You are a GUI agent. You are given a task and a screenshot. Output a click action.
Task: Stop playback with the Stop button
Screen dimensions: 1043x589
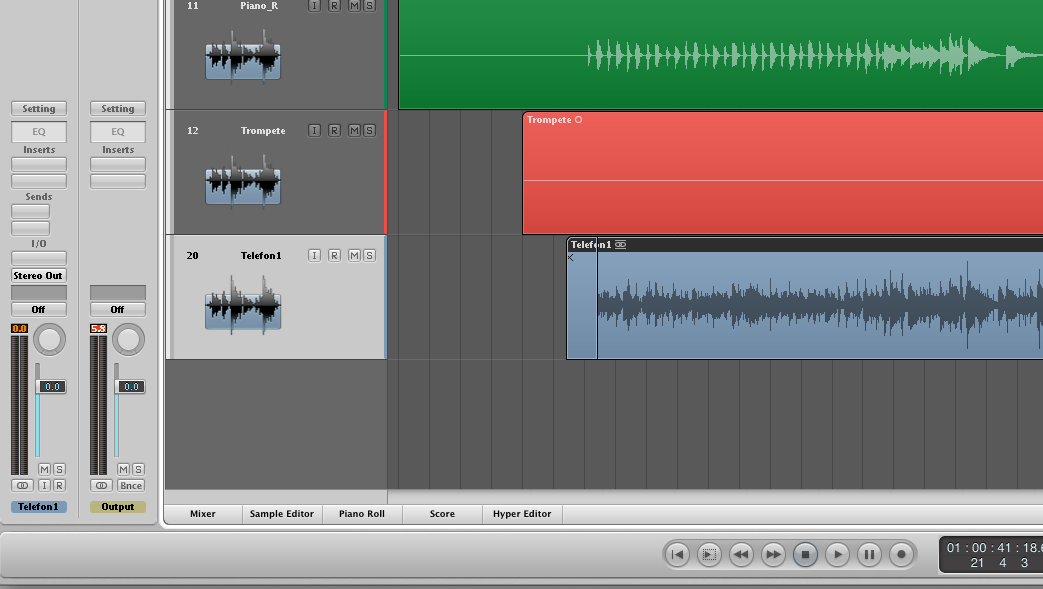[805, 554]
